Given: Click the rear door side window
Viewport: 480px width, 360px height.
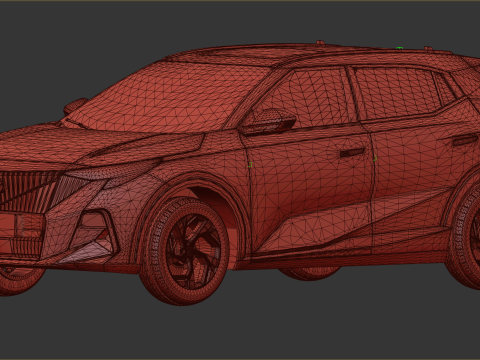Looking at the screenshot, I should click(x=397, y=92).
